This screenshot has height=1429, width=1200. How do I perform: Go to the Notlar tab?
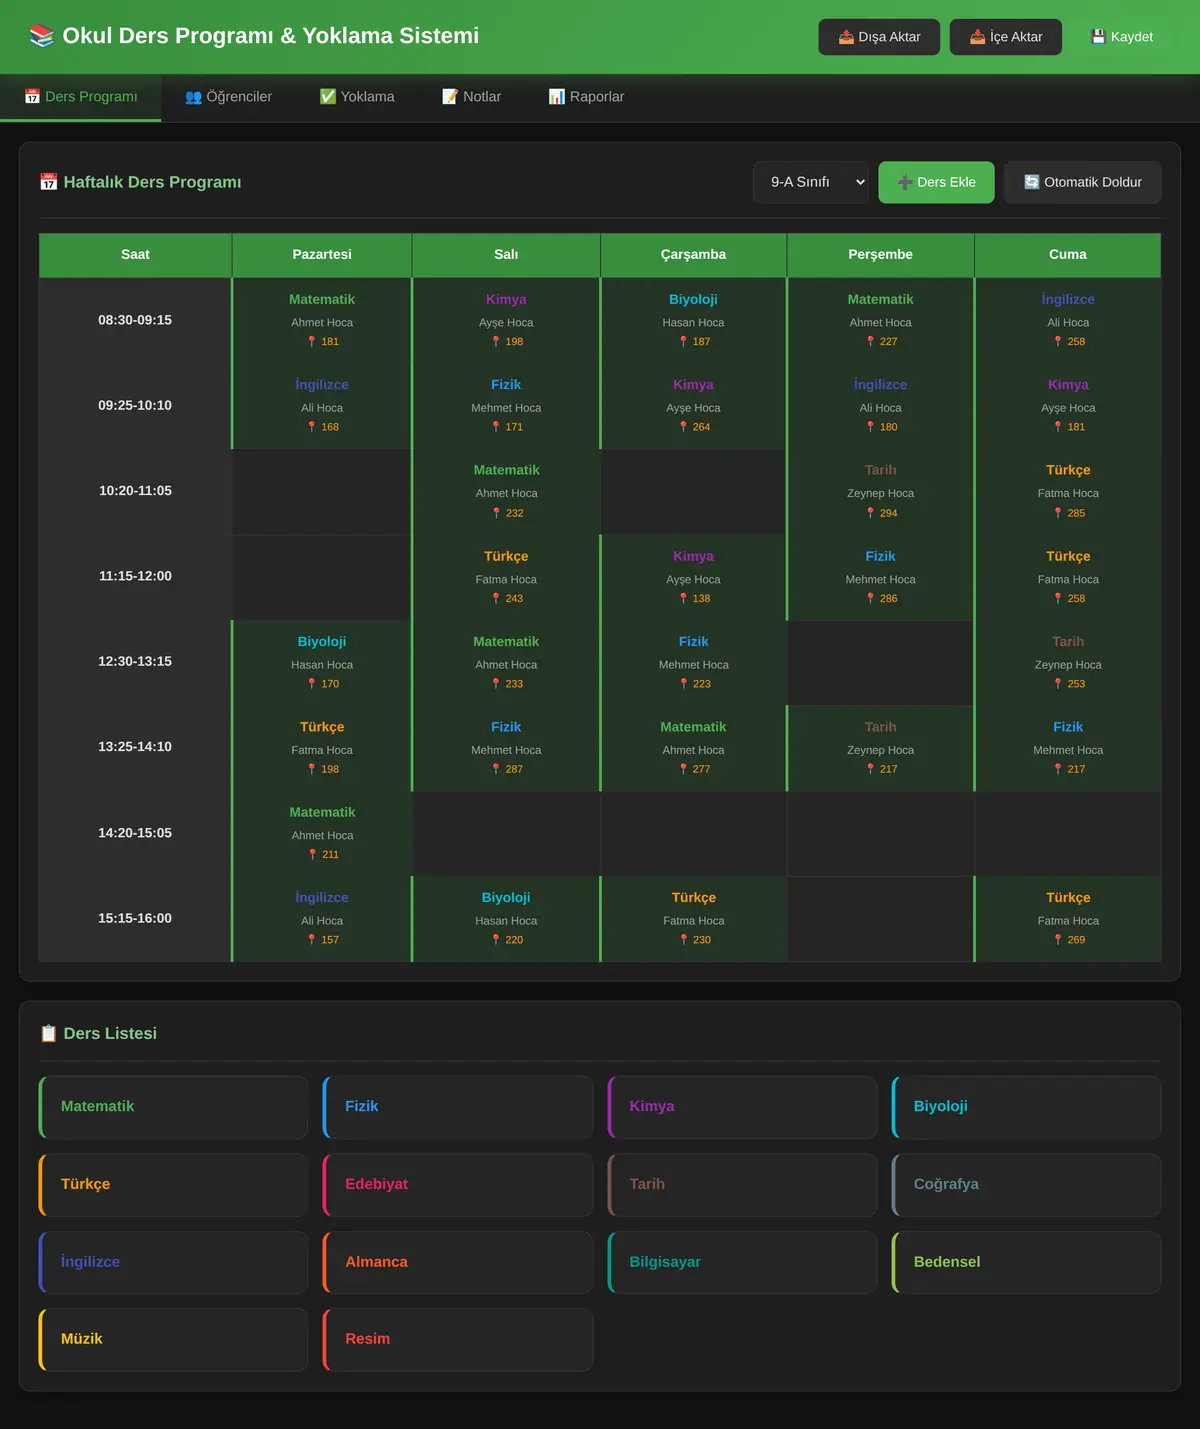click(x=471, y=97)
